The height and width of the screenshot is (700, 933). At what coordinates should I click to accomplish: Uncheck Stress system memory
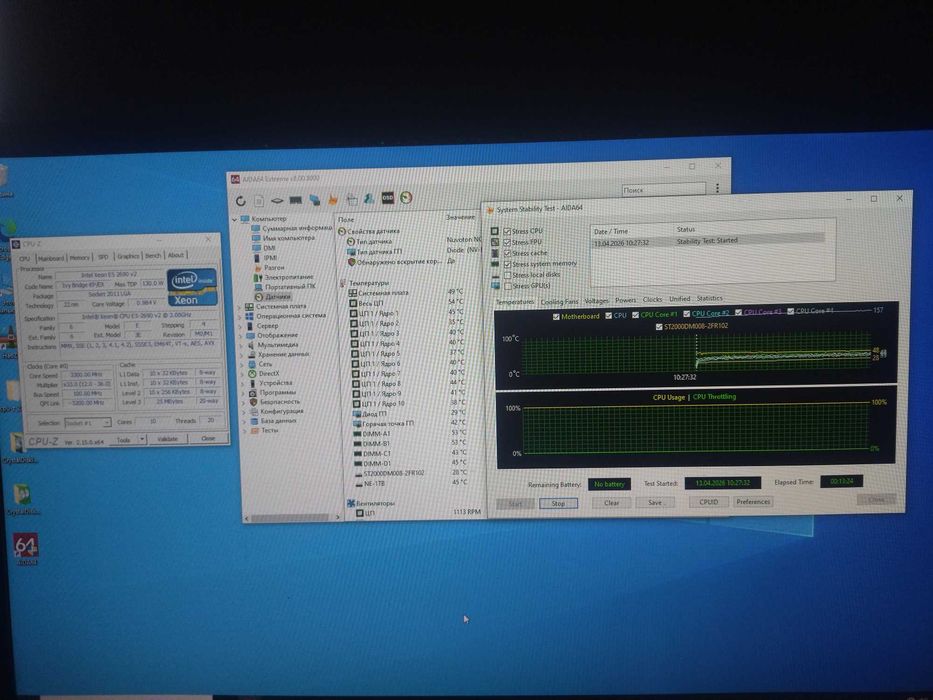pyautogui.click(x=508, y=264)
